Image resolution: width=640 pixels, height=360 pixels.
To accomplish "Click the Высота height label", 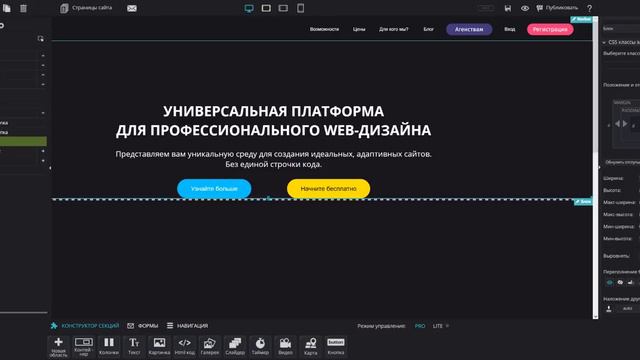I will [x=612, y=190].
